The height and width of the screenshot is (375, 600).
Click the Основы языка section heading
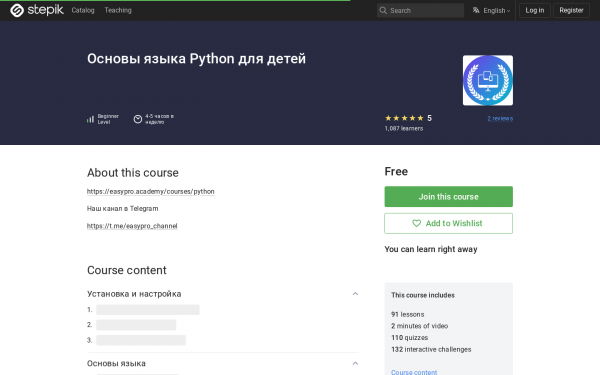click(116, 364)
